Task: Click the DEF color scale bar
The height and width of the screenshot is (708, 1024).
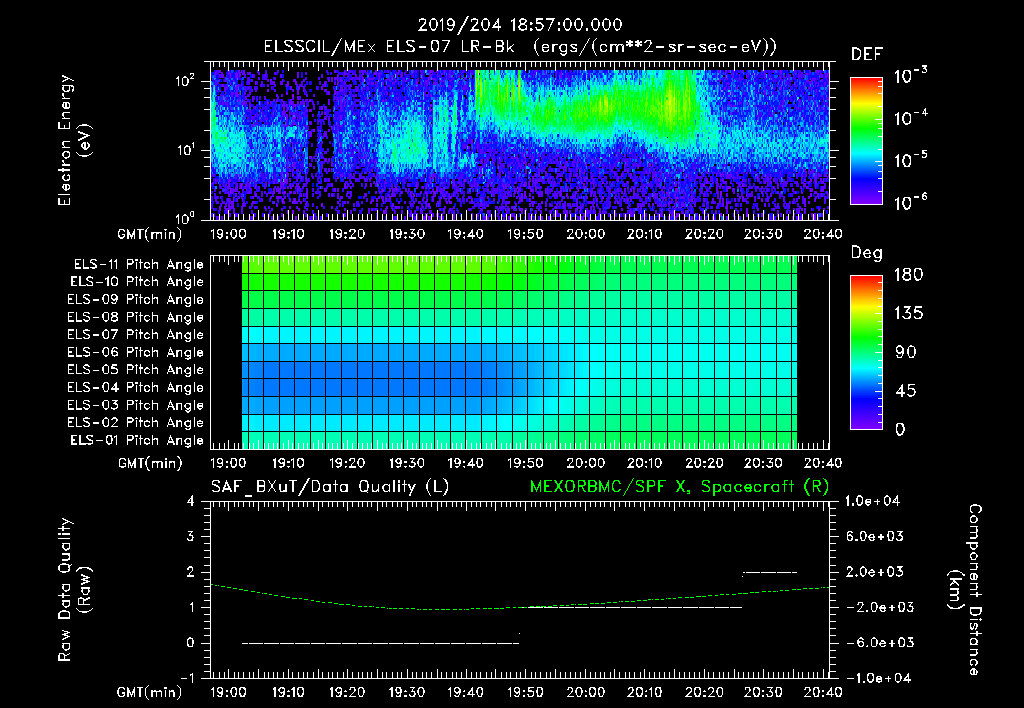Action: coord(866,140)
